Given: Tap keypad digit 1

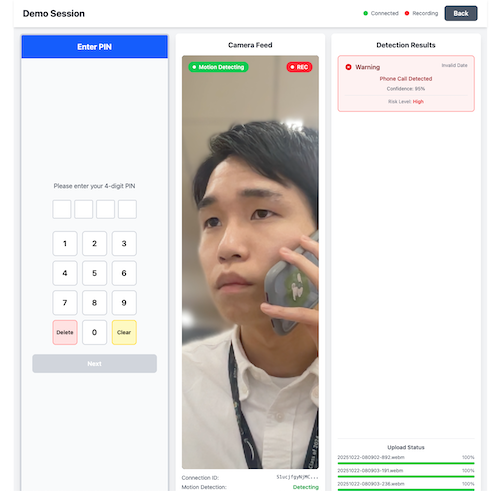Looking at the screenshot, I should point(65,243).
